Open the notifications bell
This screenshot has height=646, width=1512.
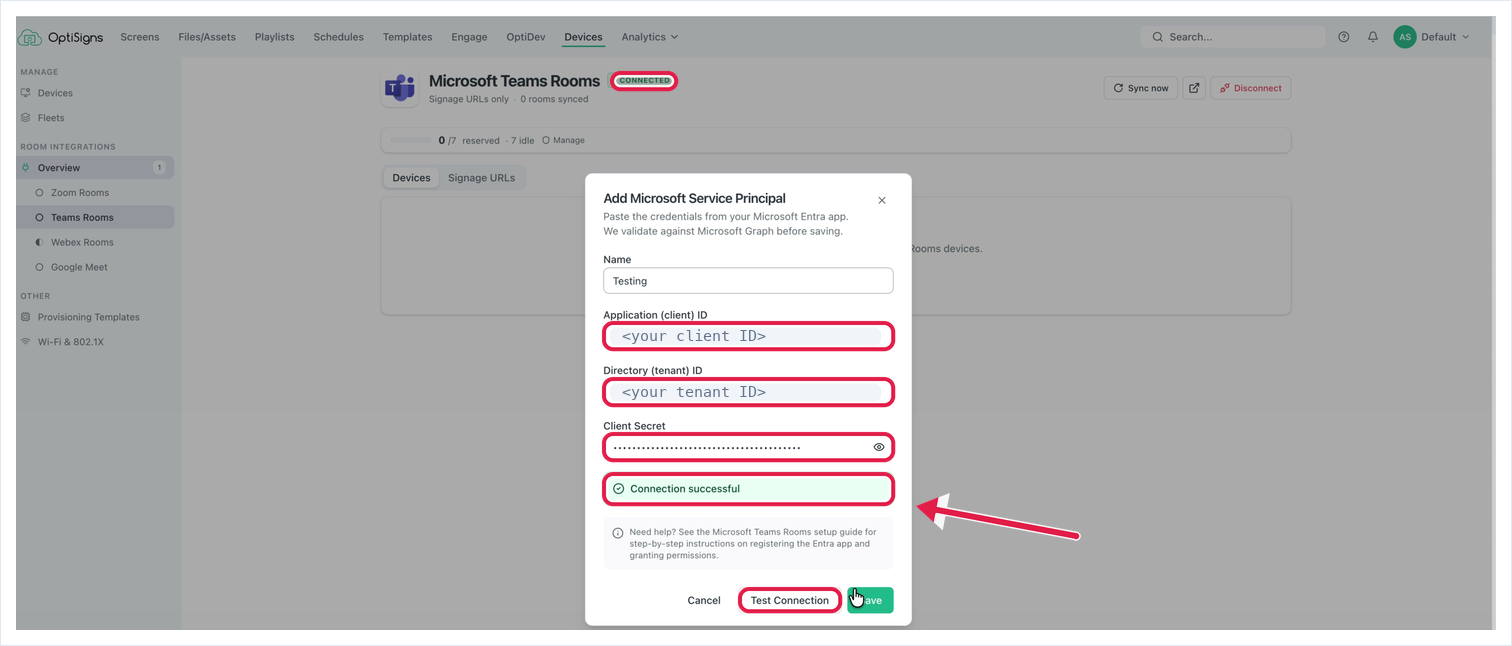tap(1373, 37)
